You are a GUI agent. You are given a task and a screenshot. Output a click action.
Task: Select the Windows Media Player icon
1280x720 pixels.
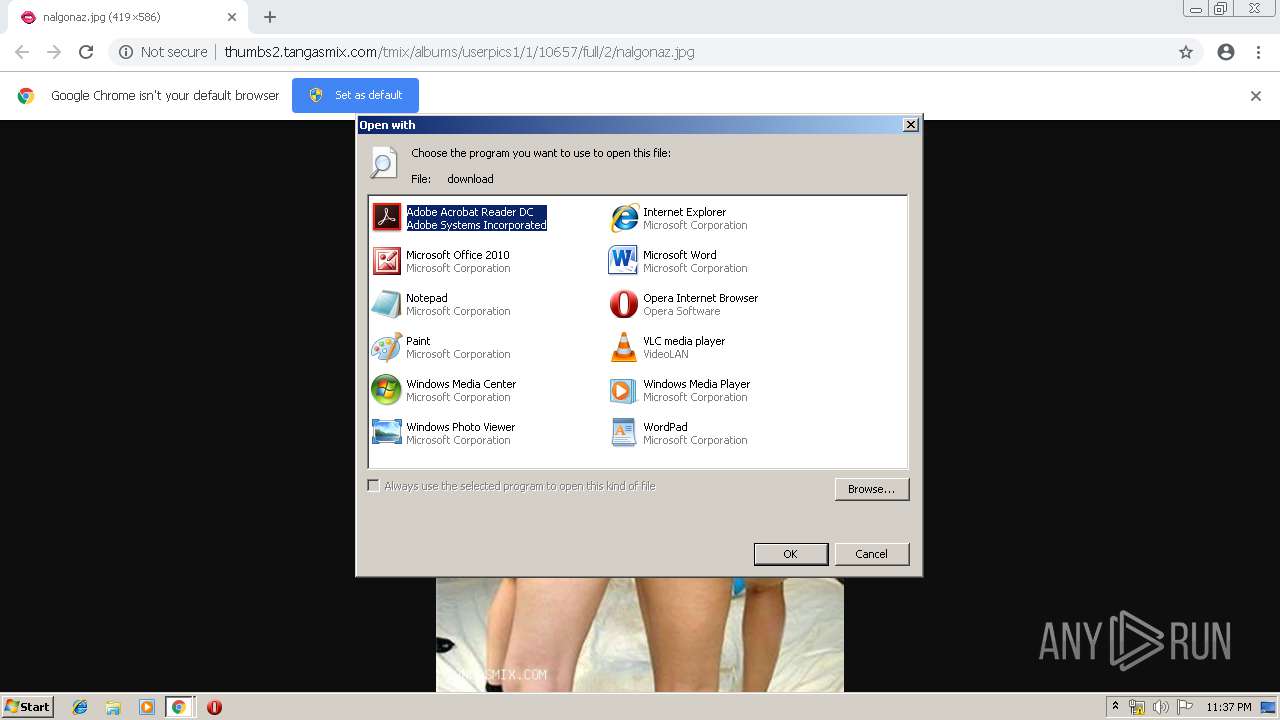coord(624,389)
